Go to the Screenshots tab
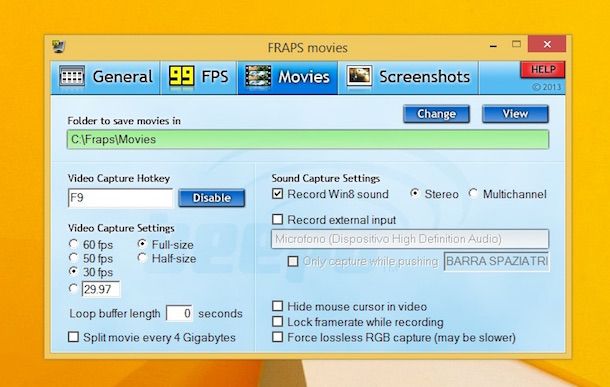Screen dimensions: 610x387 click(408, 77)
